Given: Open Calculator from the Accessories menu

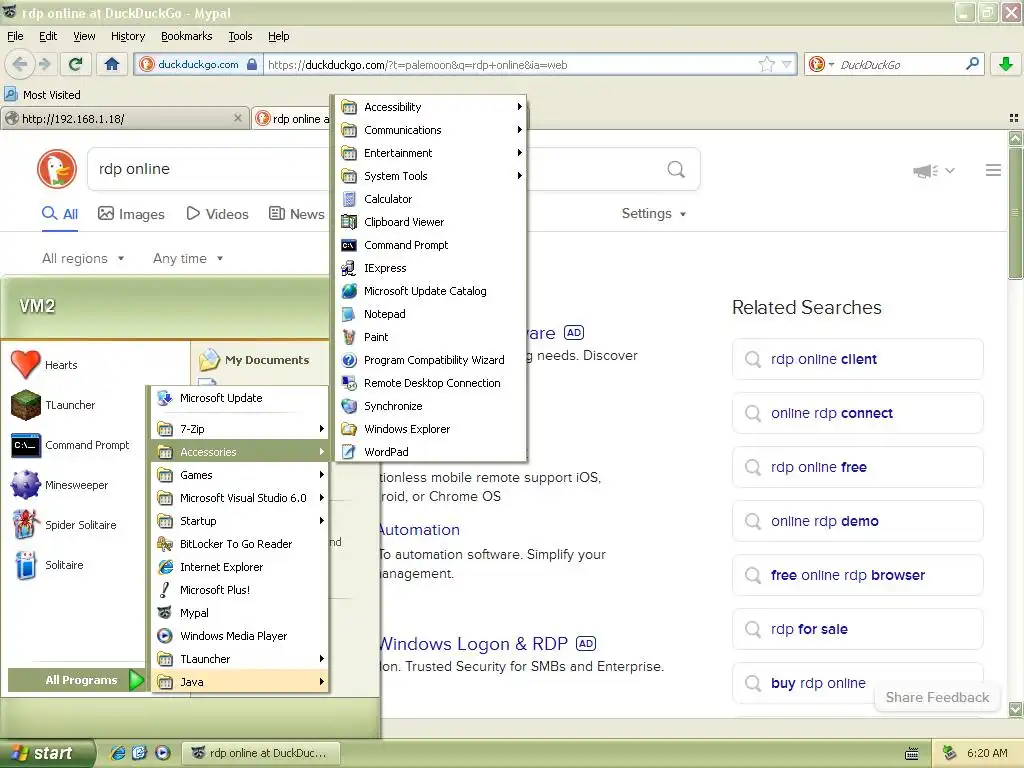Looking at the screenshot, I should click(x=431, y=199).
